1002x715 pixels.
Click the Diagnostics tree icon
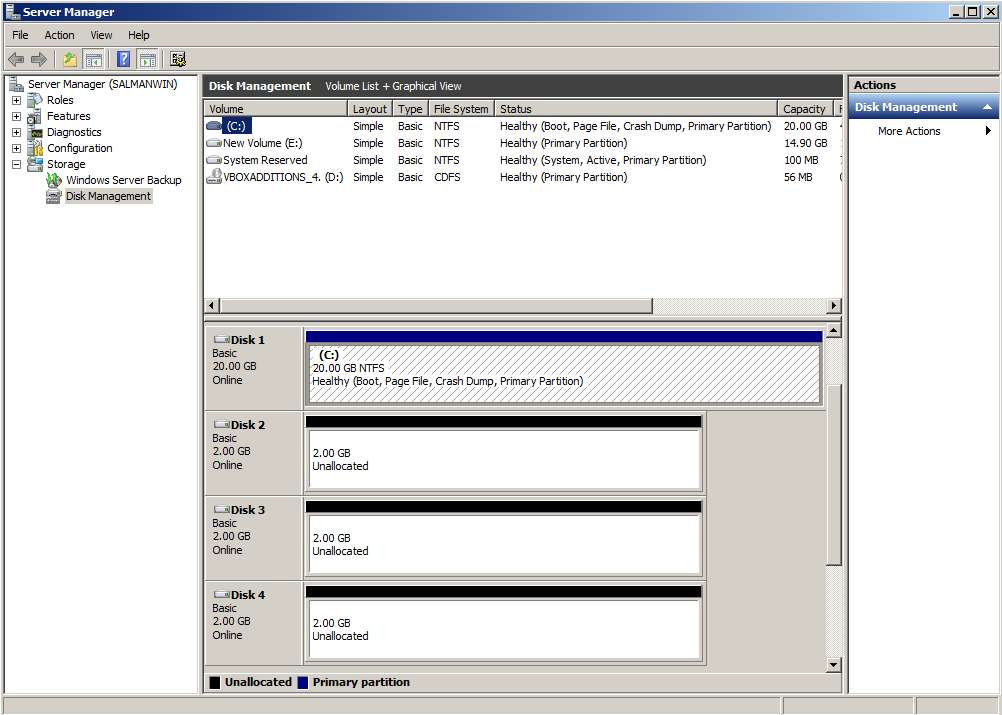(x=35, y=132)
